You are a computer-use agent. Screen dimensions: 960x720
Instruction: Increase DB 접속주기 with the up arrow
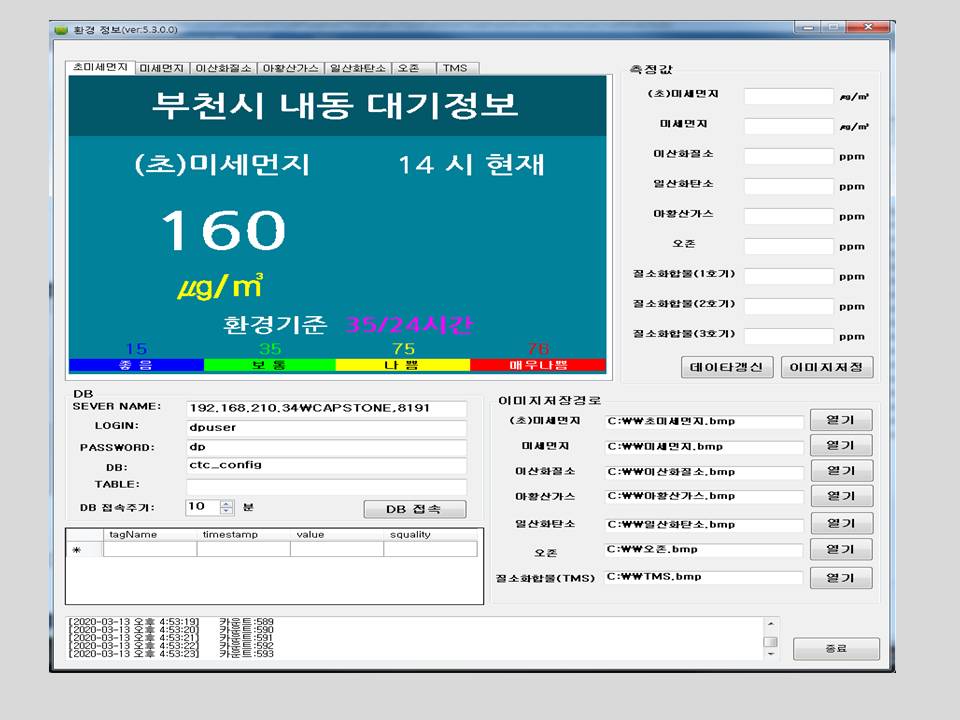tap(227, 504)
